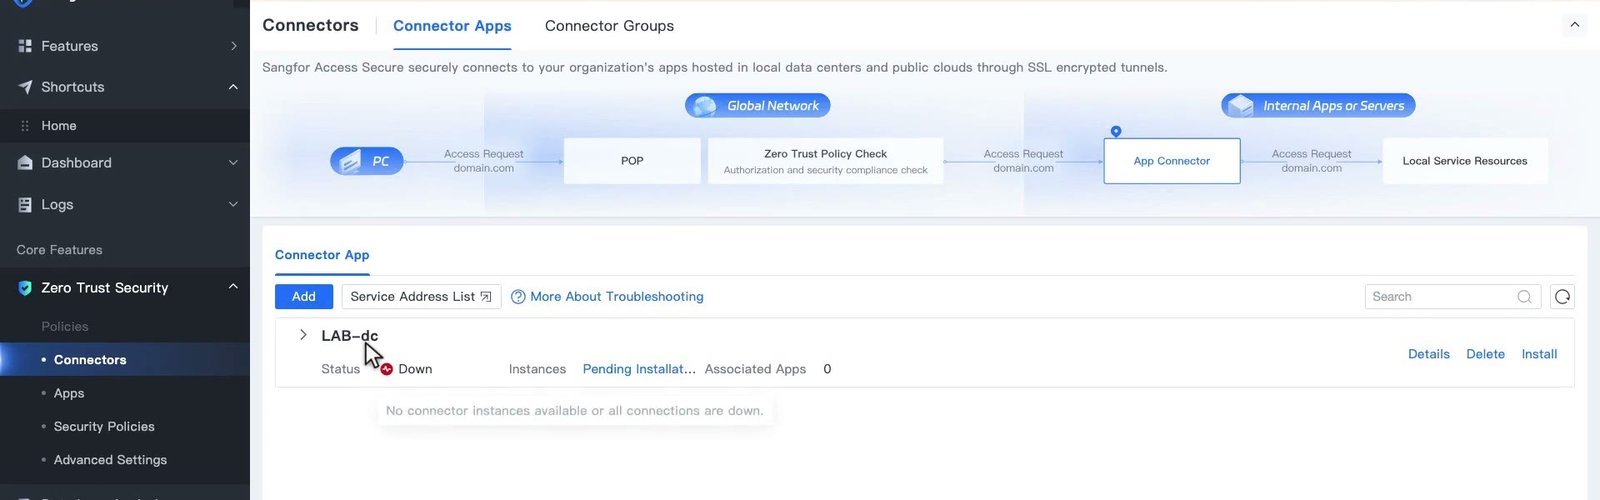This screenshot has width=1600, height=500.
Task: Click the search magnifier icon
Action: pos(1524,297)
